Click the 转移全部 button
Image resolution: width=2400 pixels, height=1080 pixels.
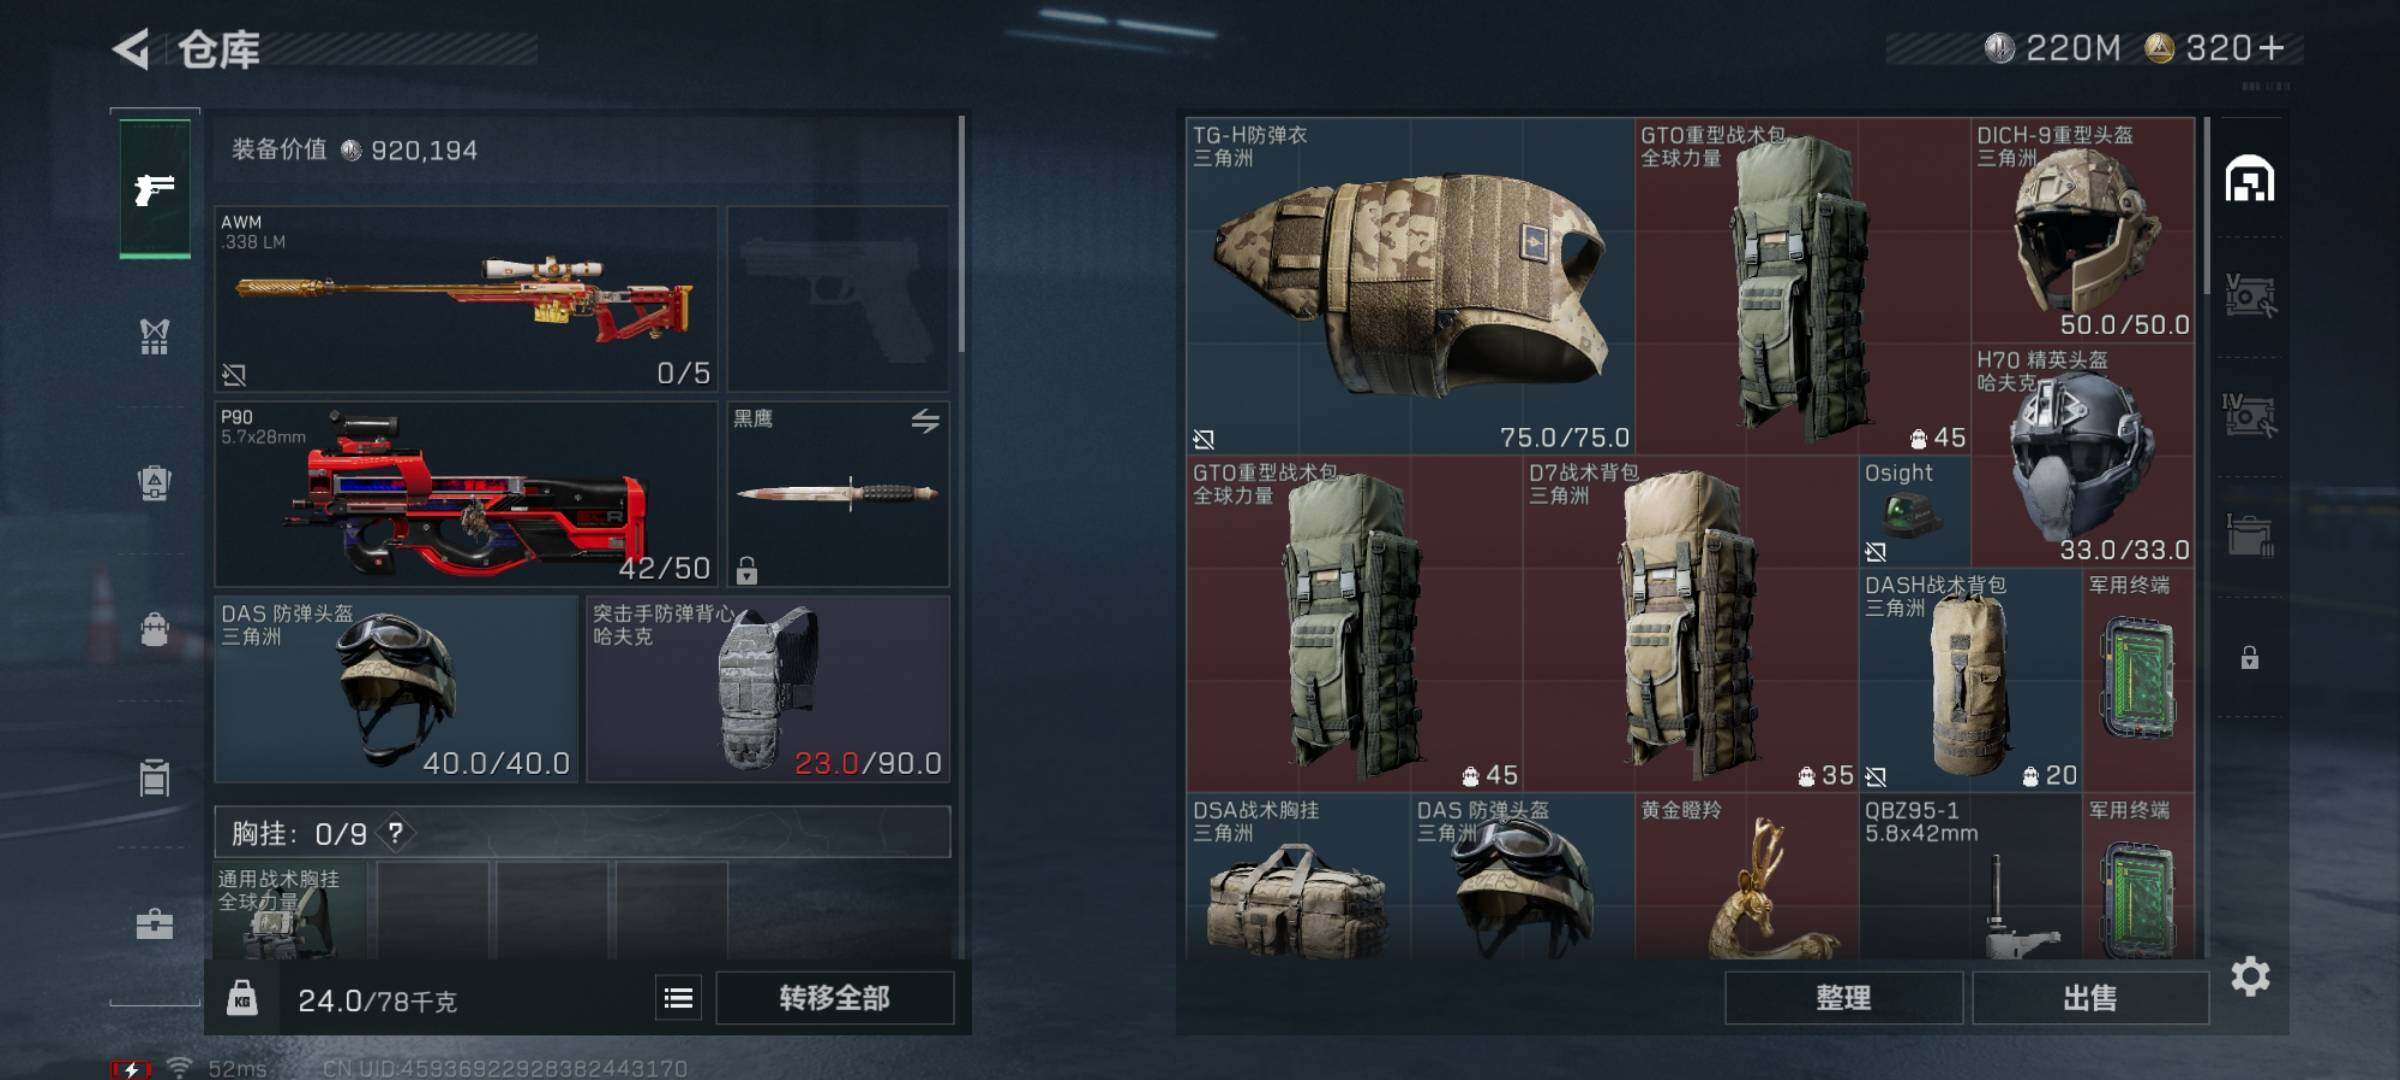[x=835, y=997]
